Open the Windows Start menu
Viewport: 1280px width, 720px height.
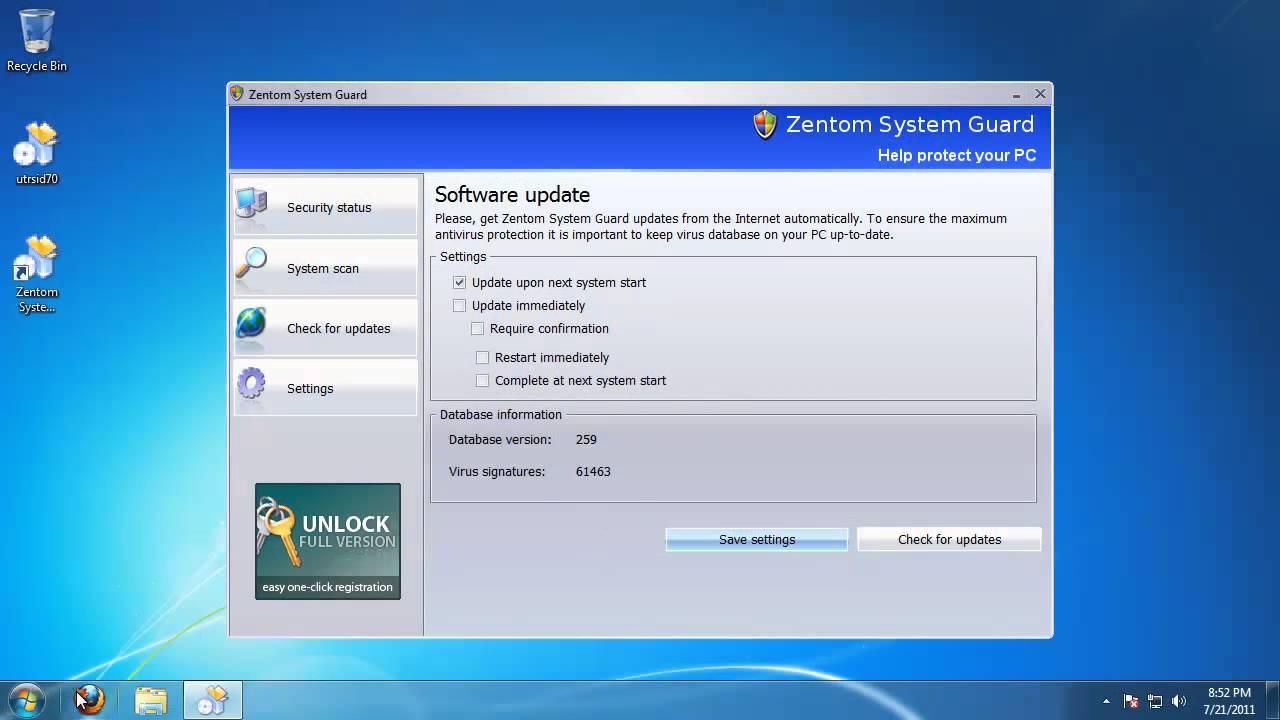pos(27,700)
